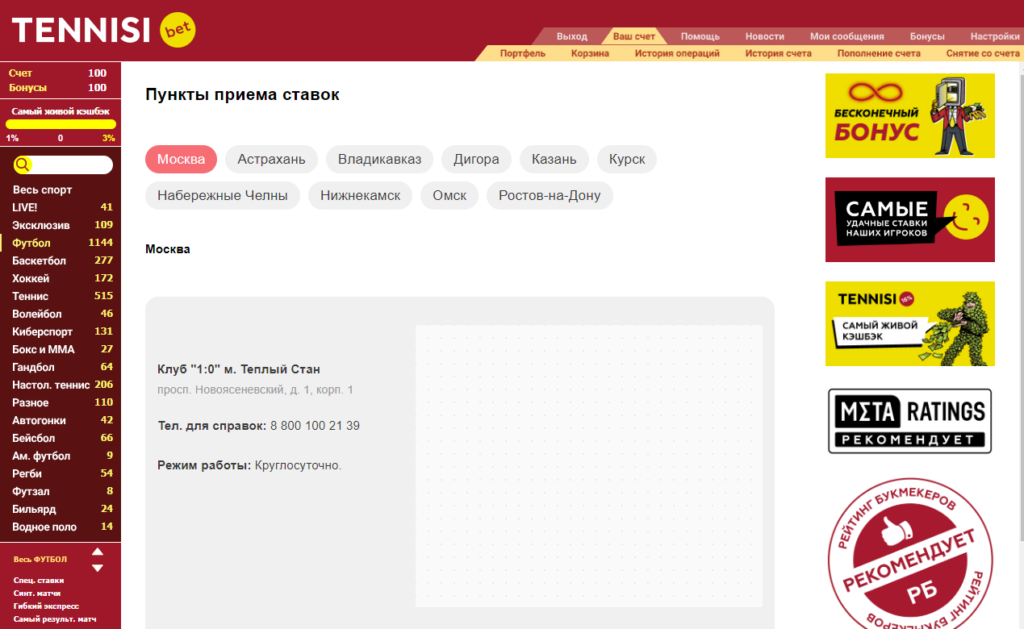The width and height of the screenshot is (1024, 629).
Task: Click the Счет balance value
Action: (x=97, y=73)
